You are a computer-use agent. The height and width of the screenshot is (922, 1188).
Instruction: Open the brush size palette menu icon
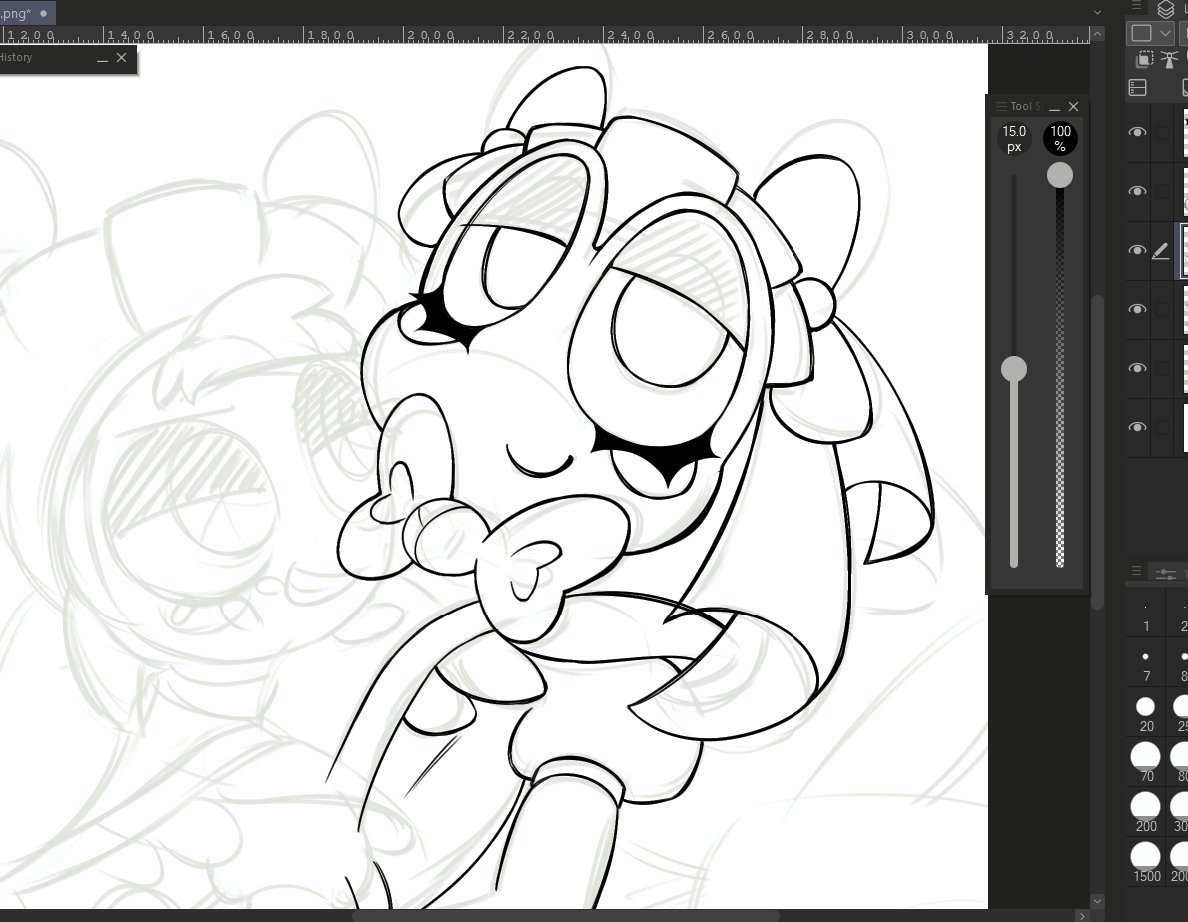(x=1136, y=570)
